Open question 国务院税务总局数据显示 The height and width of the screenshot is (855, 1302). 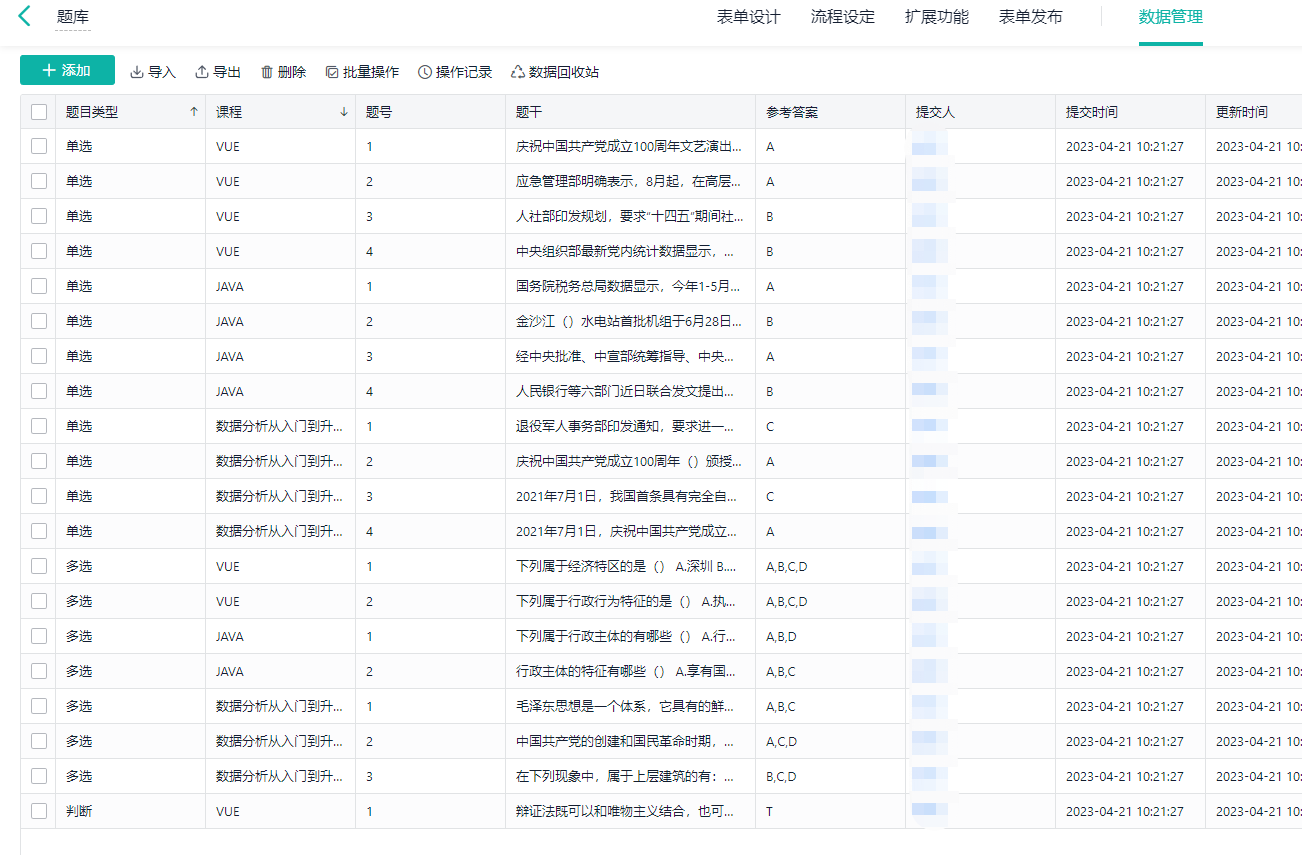click(x=629, y=287)
